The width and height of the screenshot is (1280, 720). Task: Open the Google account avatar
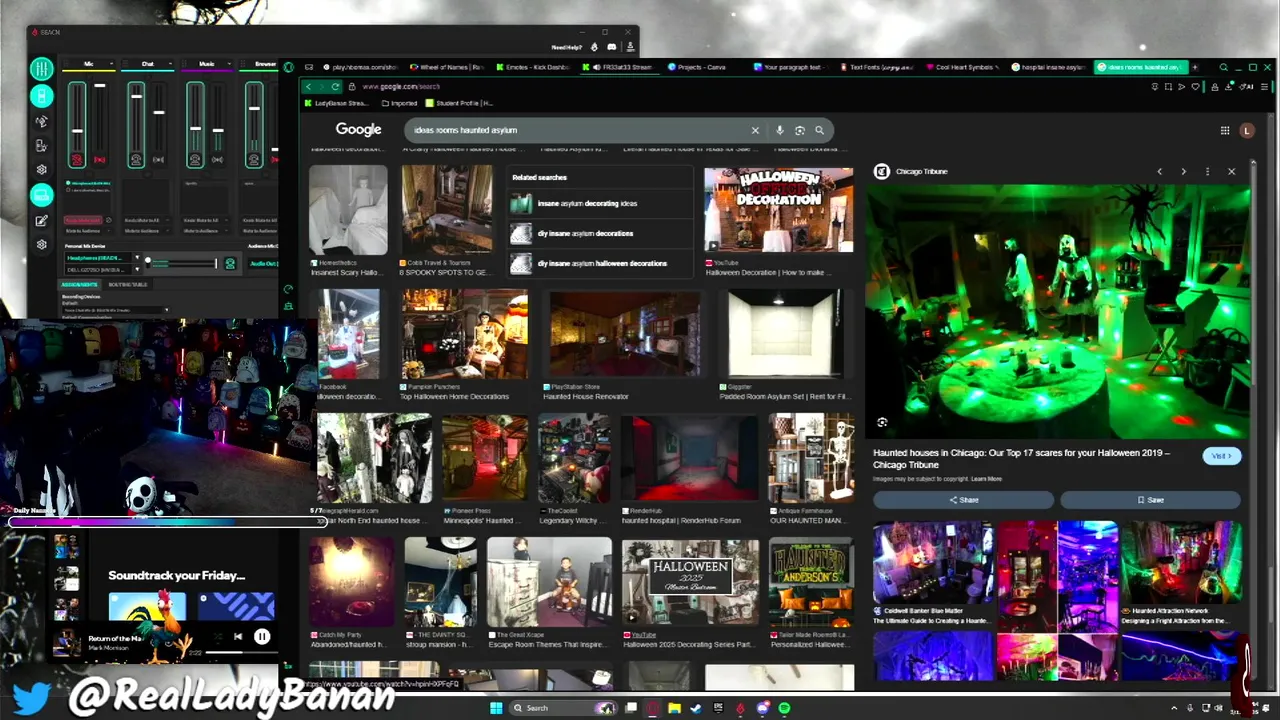1246,130
